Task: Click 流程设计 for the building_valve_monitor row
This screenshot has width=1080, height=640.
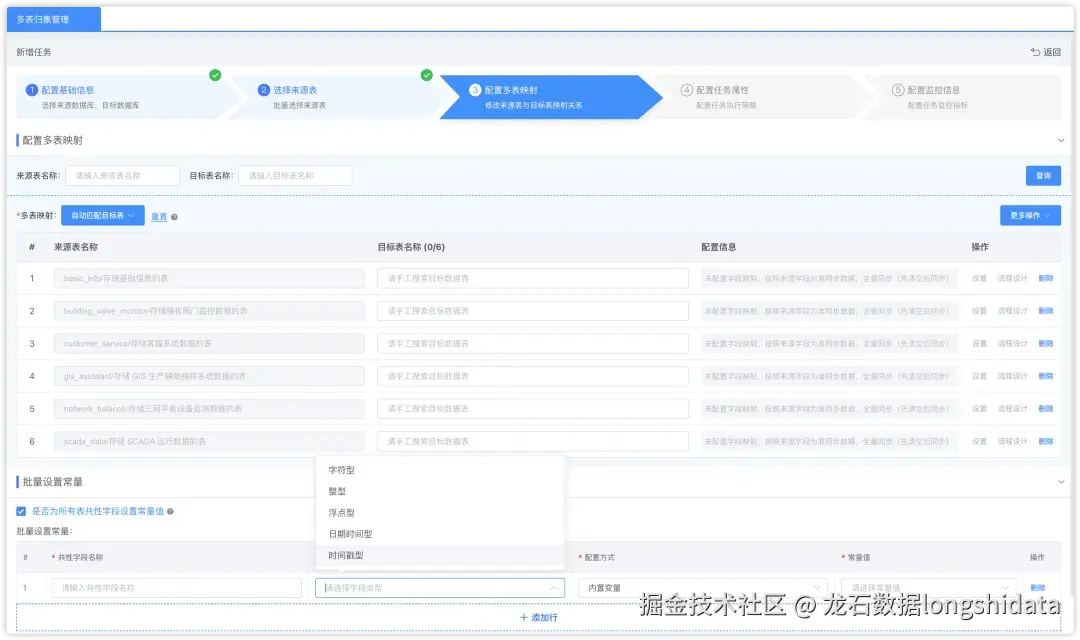Action: pos(1012,311)
